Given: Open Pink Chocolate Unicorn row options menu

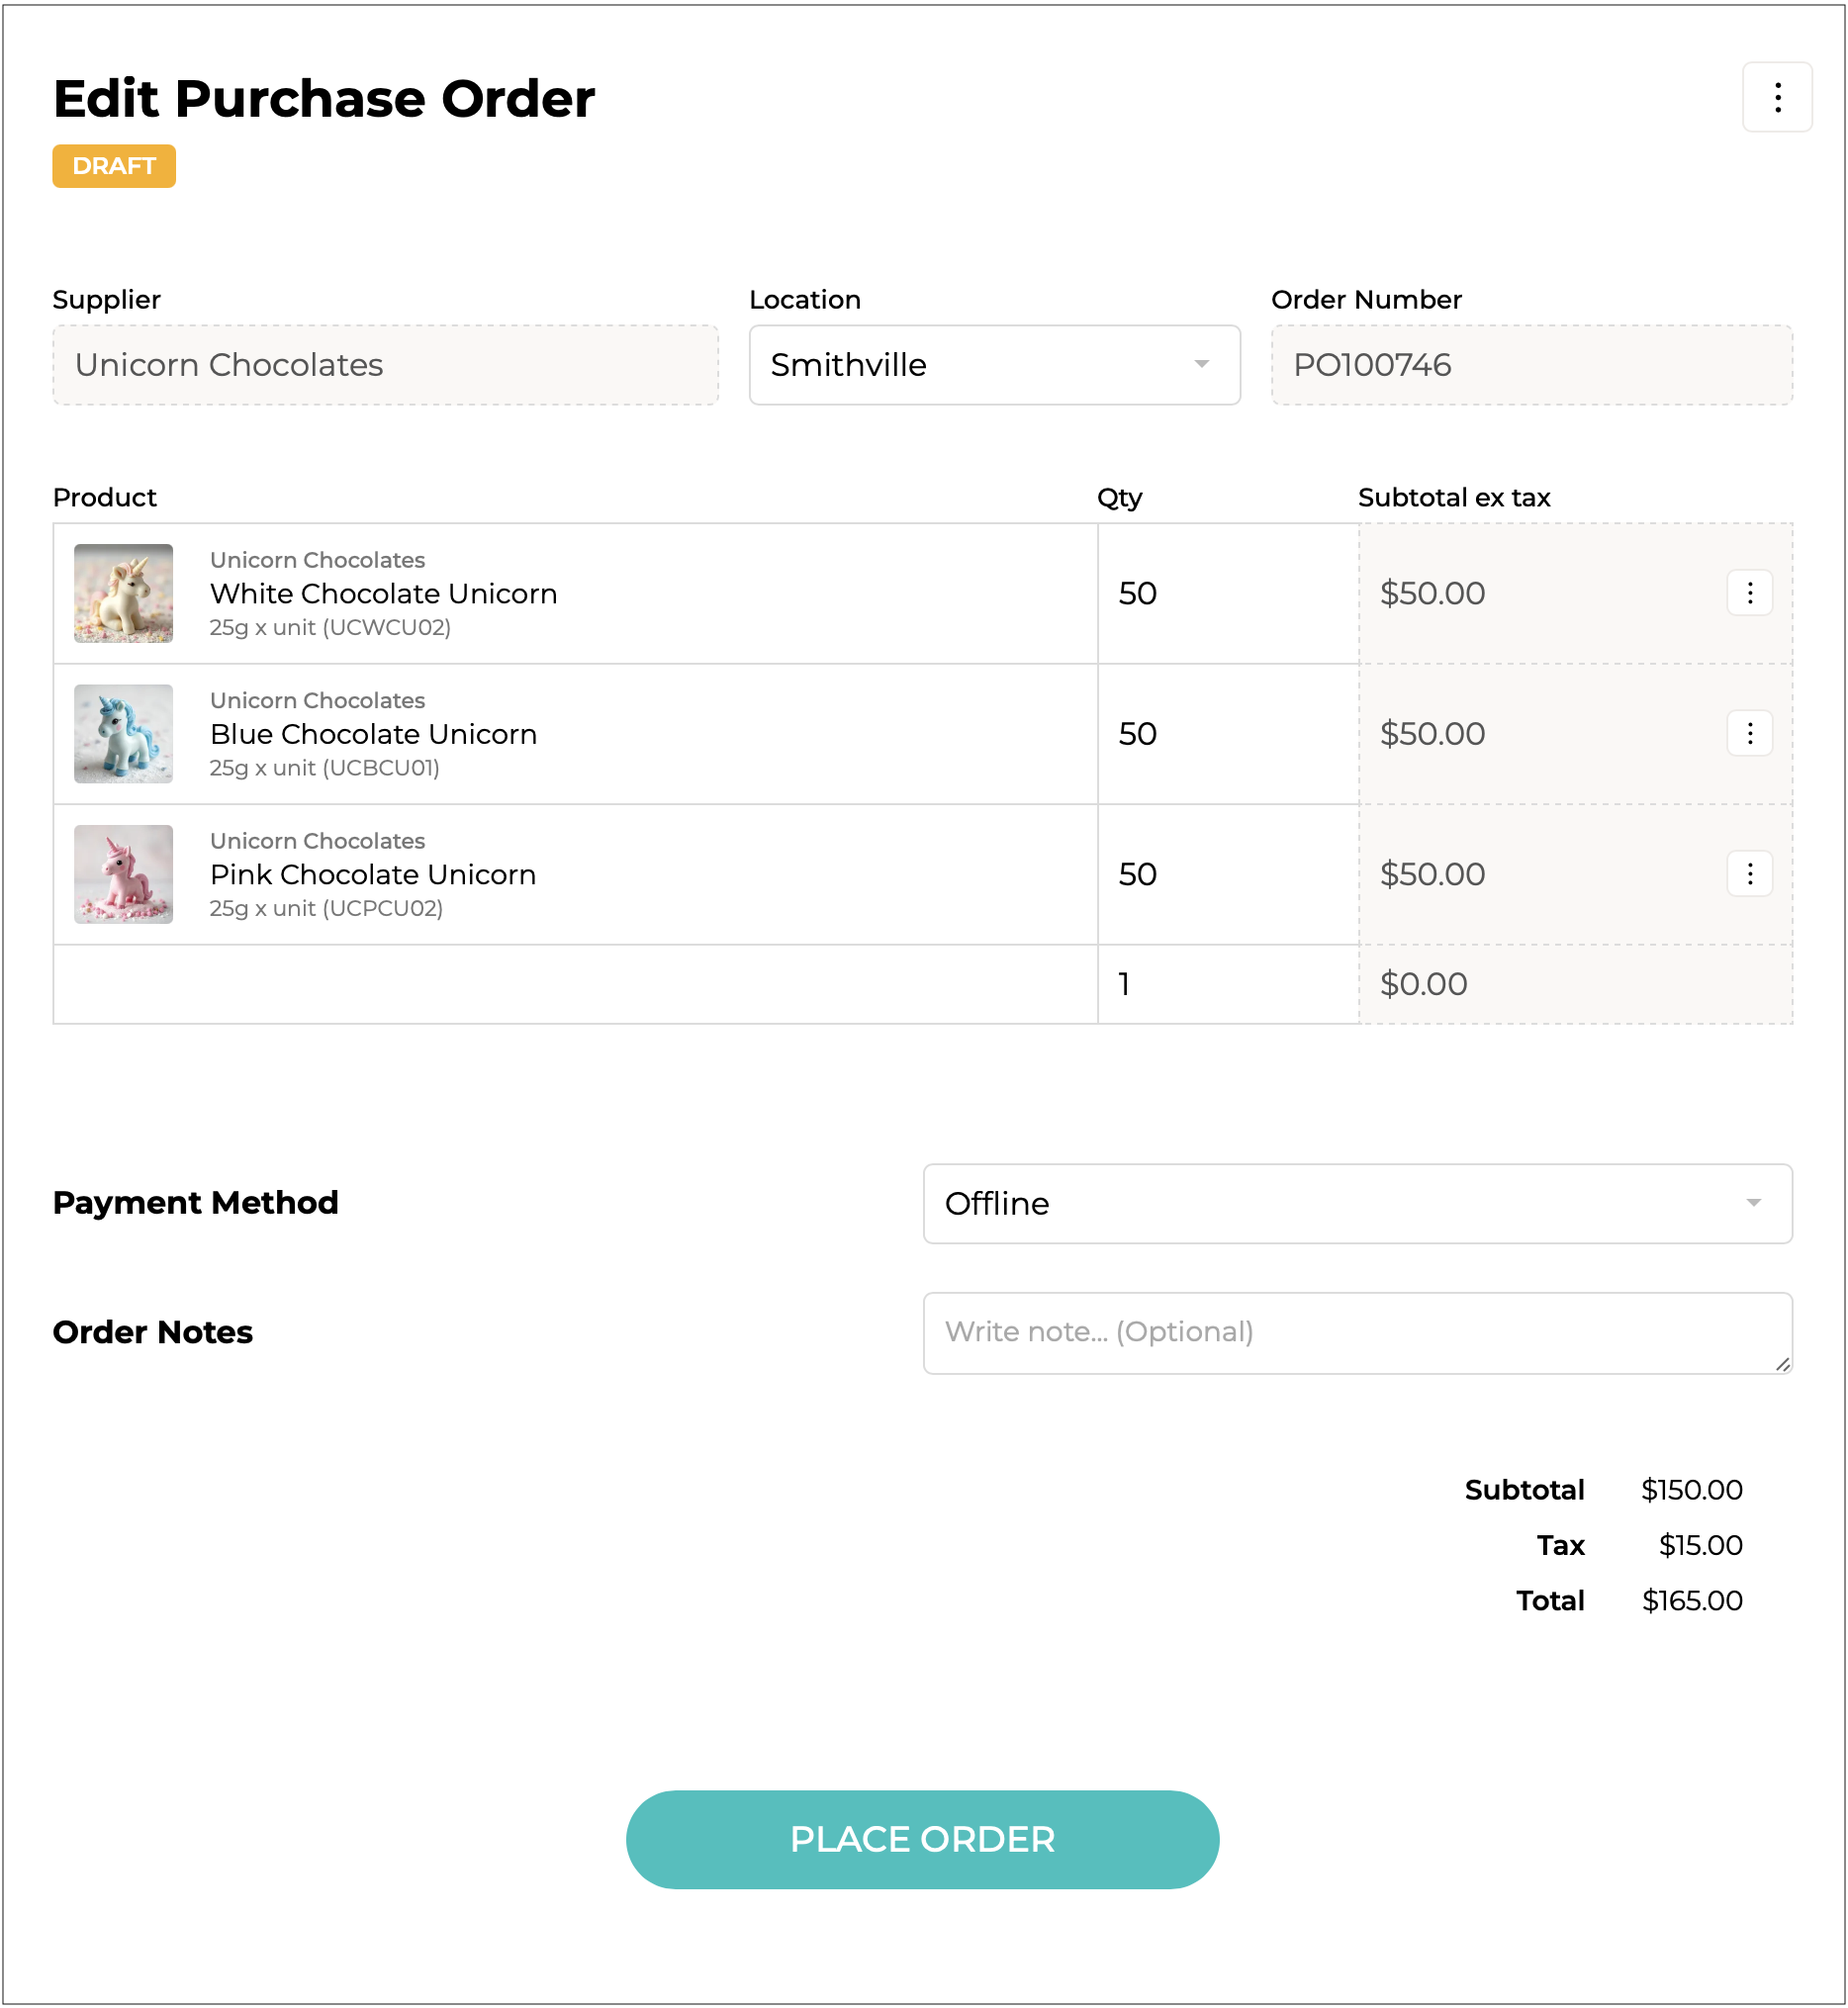Looking at the screenshot, I should [x=1749, y=874].
